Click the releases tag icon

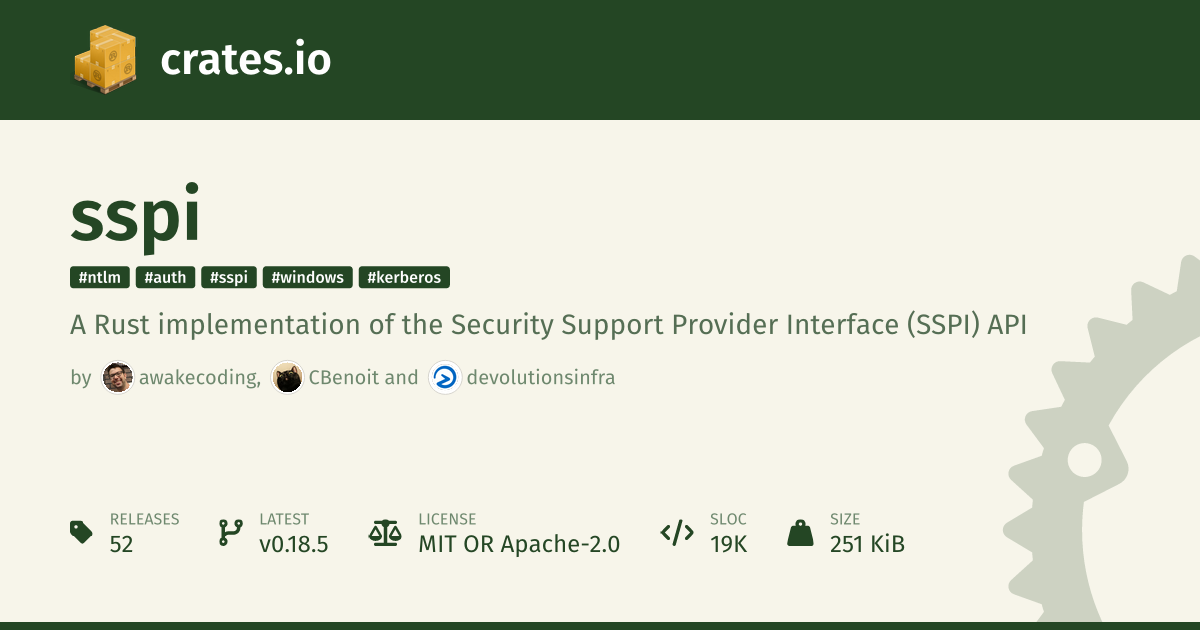[x=82, y=532]
